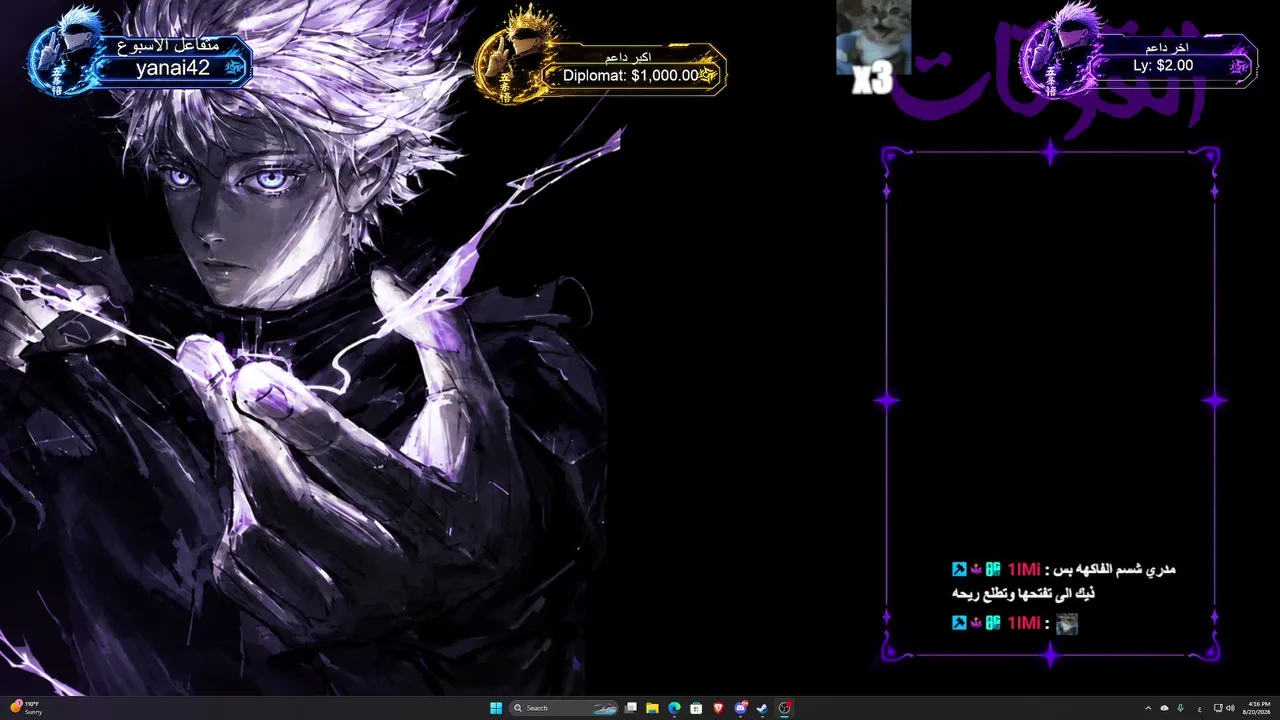Open the weather widget showing Sunny
This screenshot has width=1280, height=720.
26,708
